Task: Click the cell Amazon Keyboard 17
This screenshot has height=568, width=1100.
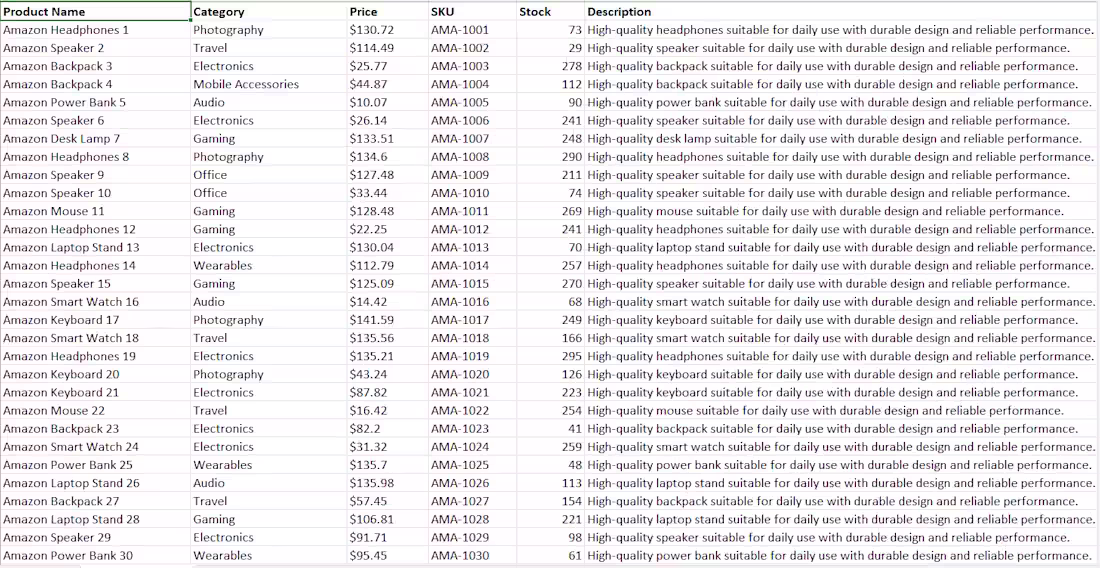Action: click(x=95, y=320)
